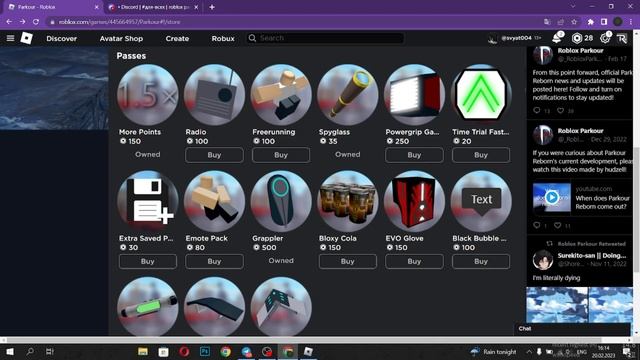
Task: Open Photoshop from the taskbar
Action: point(205,351)
